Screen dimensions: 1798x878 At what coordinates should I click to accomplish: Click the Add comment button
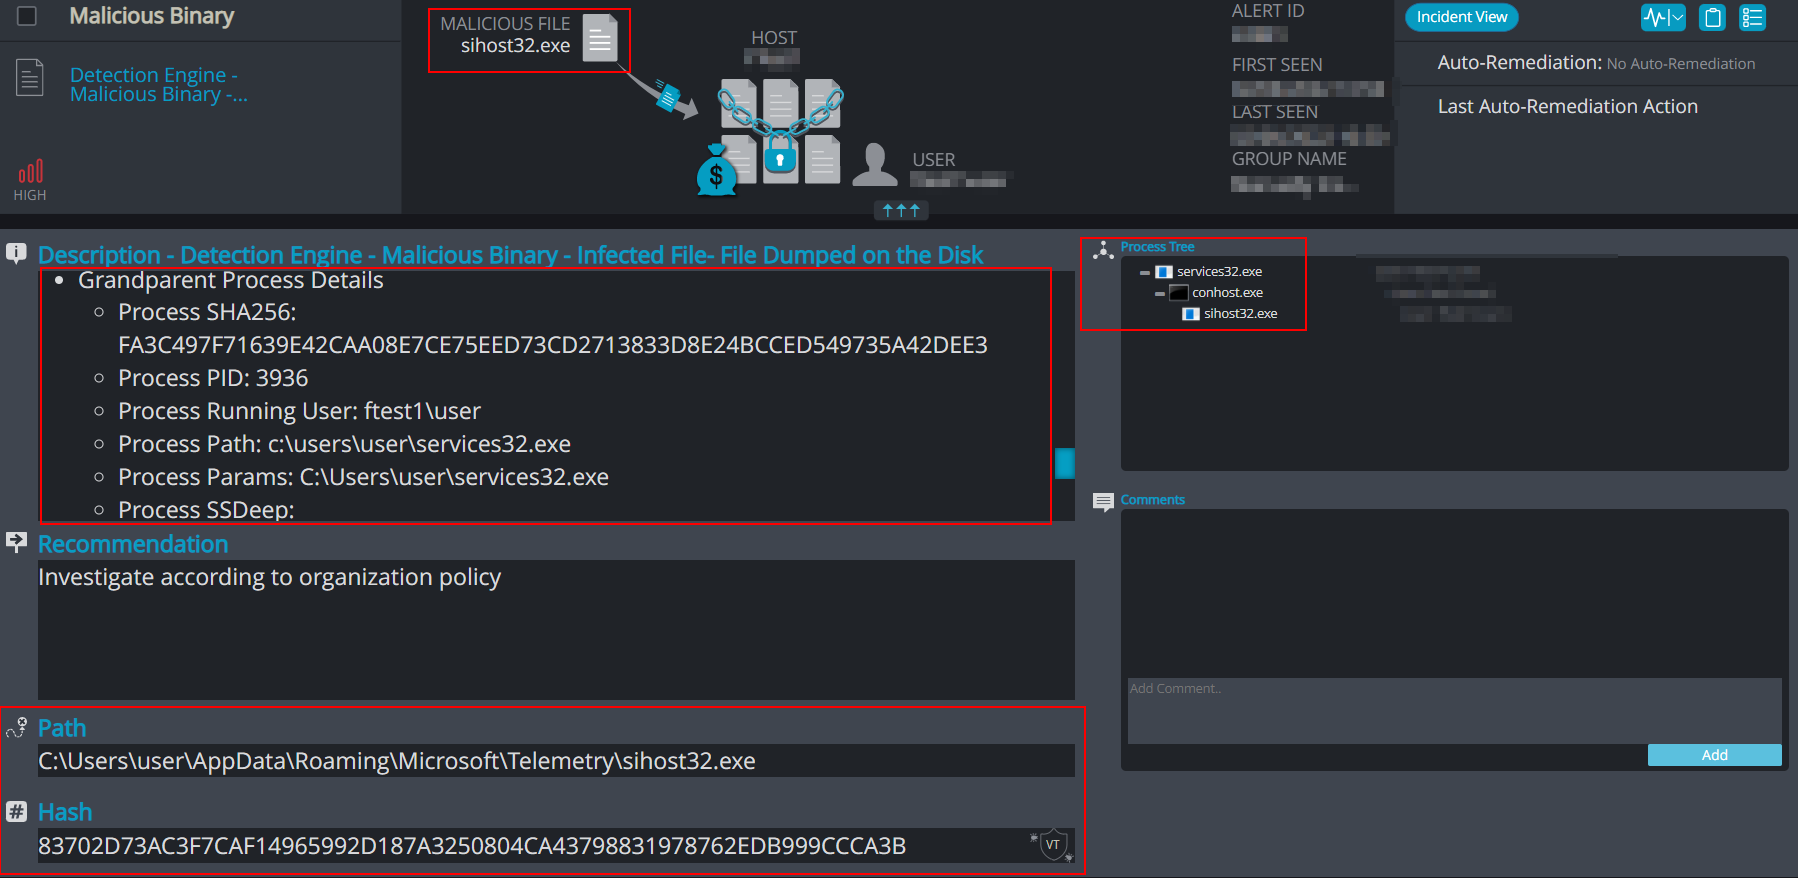click(x=1714, y=755)
